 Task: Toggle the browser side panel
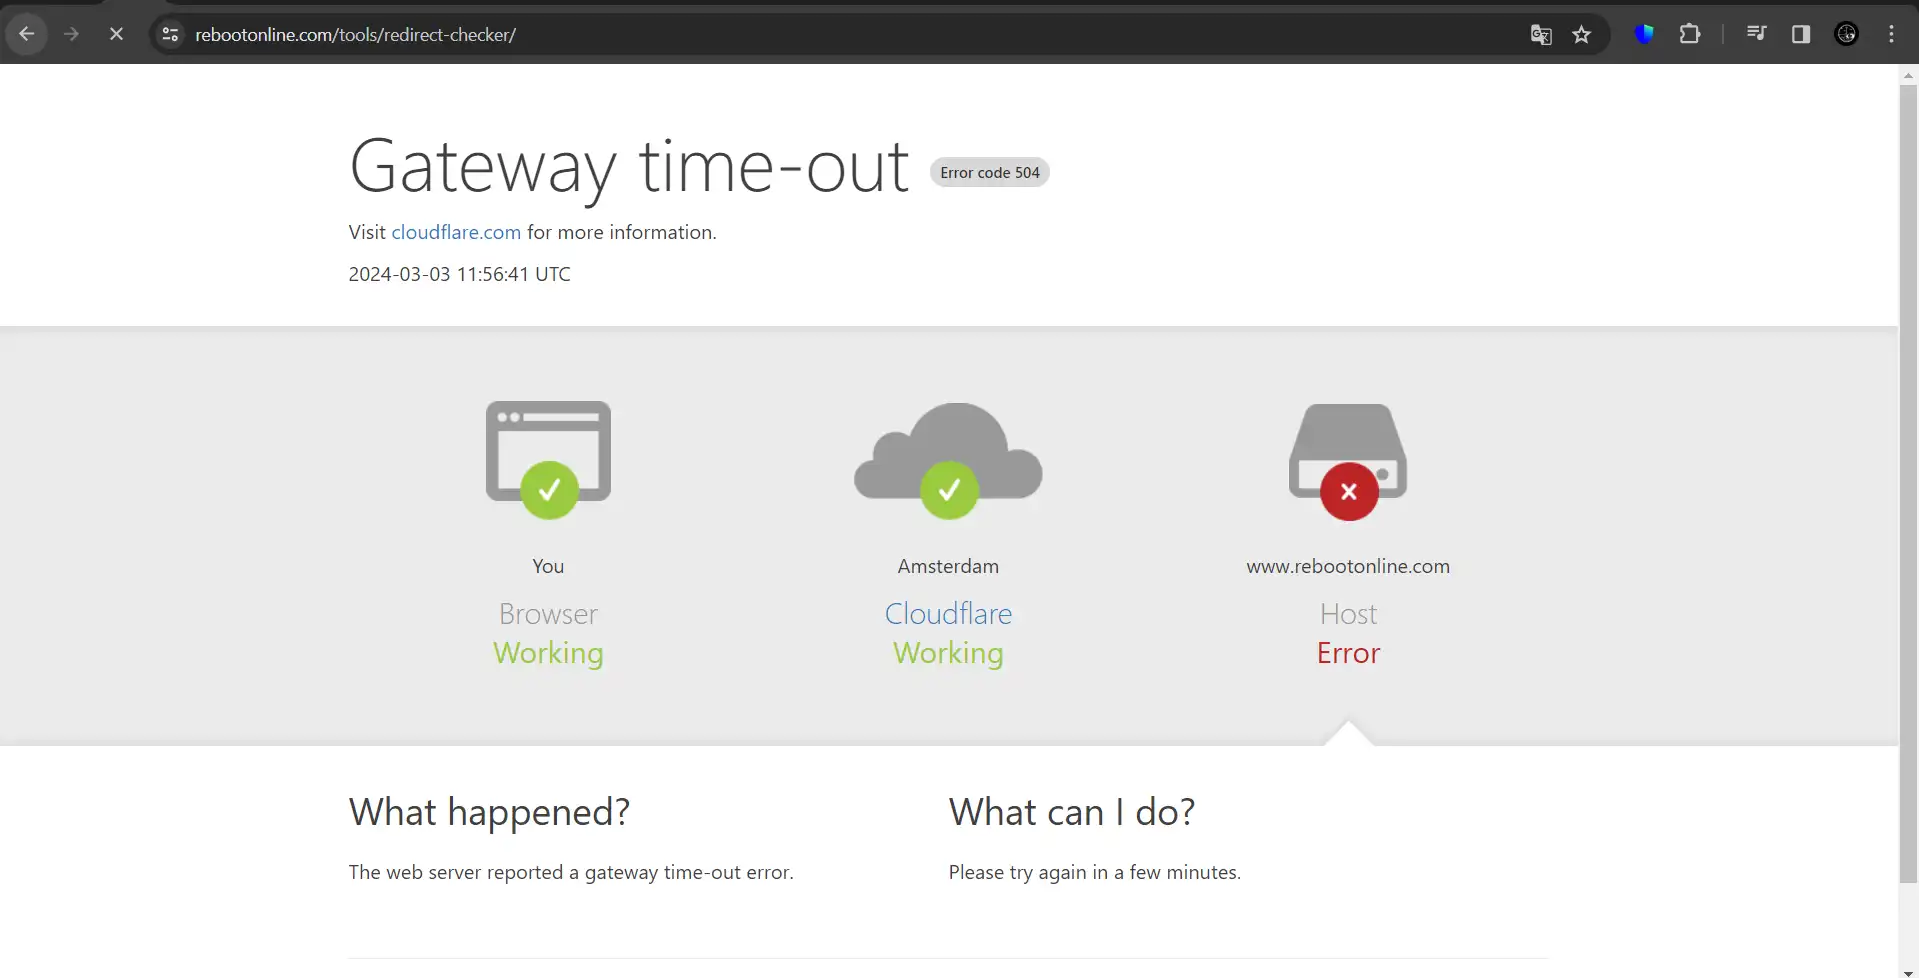(1801, 34)
